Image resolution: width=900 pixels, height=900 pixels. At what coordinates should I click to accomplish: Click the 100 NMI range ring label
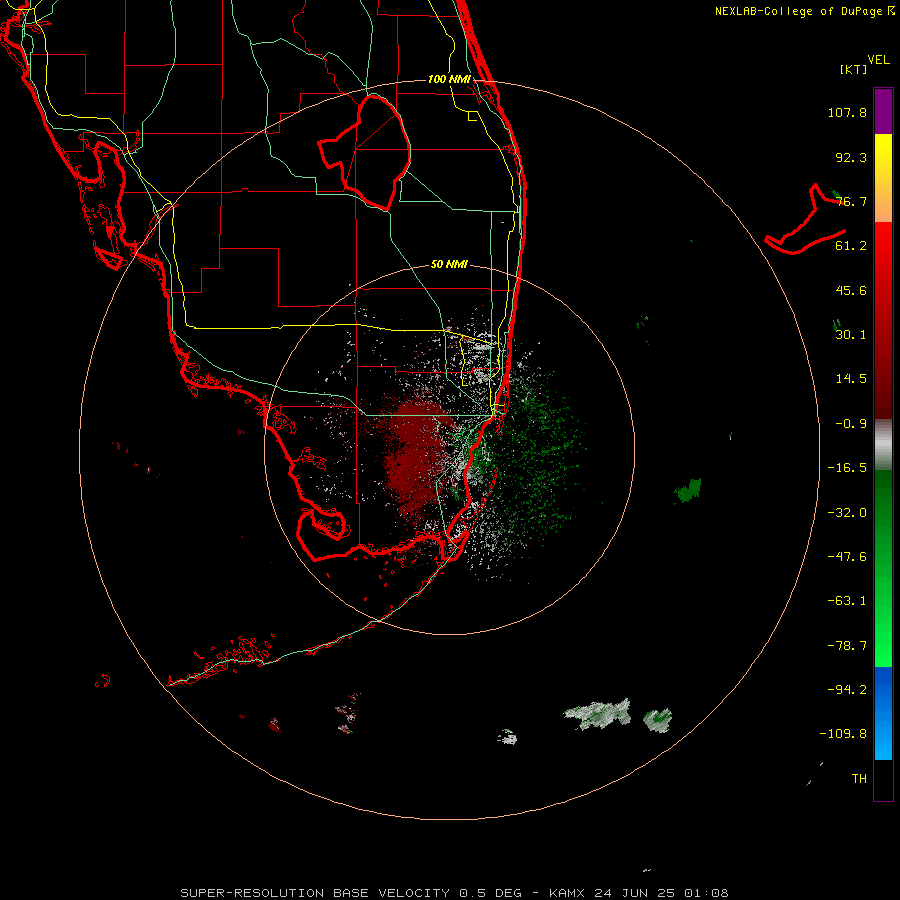[x=449, y=79]
